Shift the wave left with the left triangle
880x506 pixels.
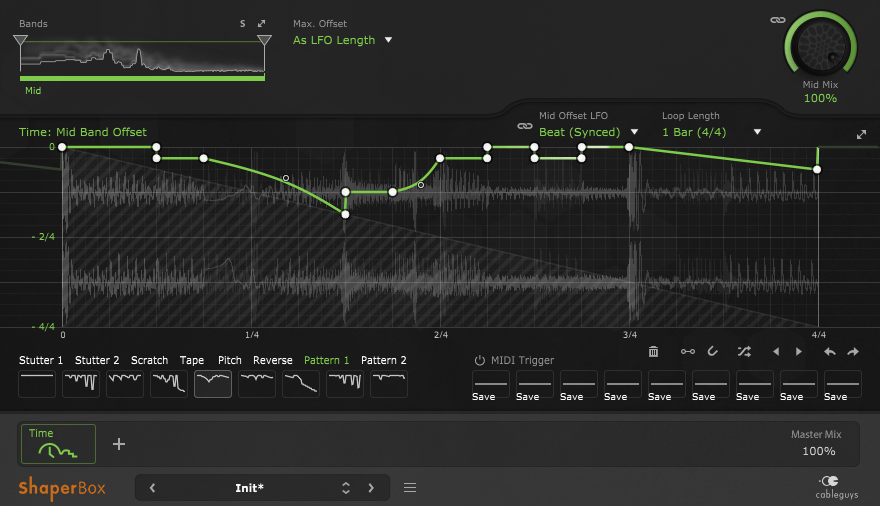pos(776,352)
